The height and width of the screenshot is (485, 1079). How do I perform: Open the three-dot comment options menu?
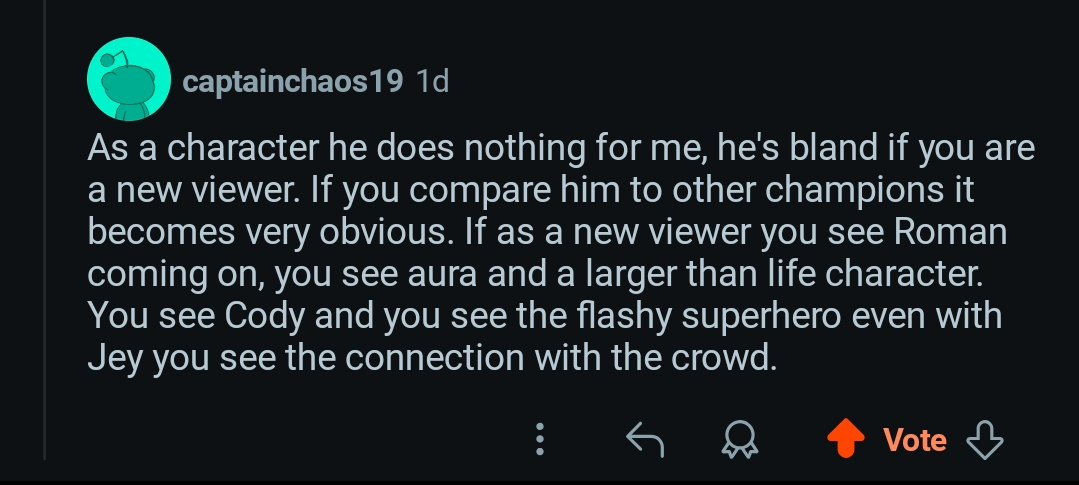tap(540, 439)
